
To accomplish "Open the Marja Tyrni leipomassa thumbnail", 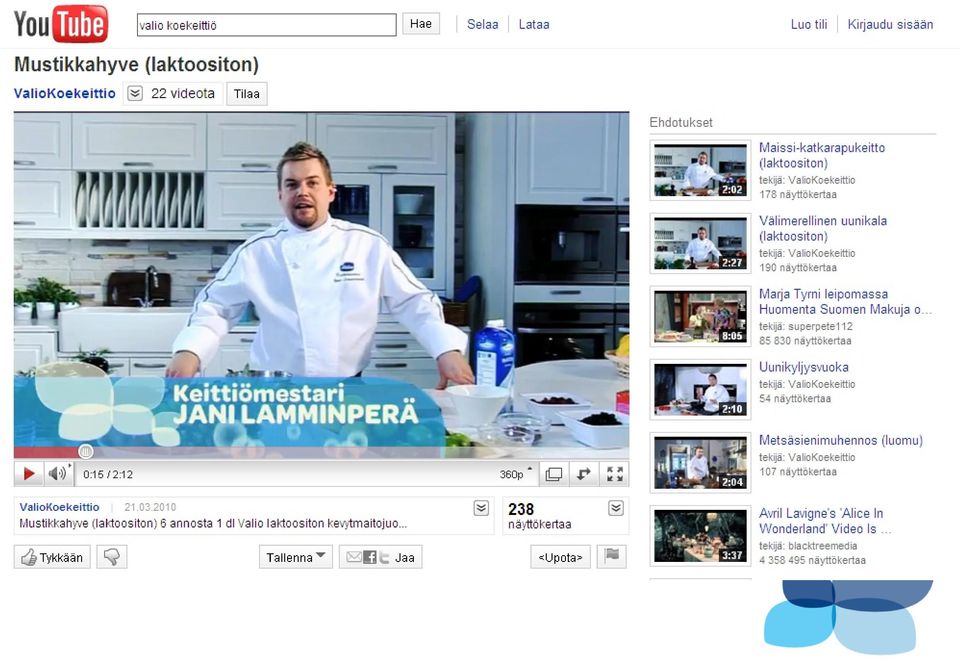I will coord(700,317).
